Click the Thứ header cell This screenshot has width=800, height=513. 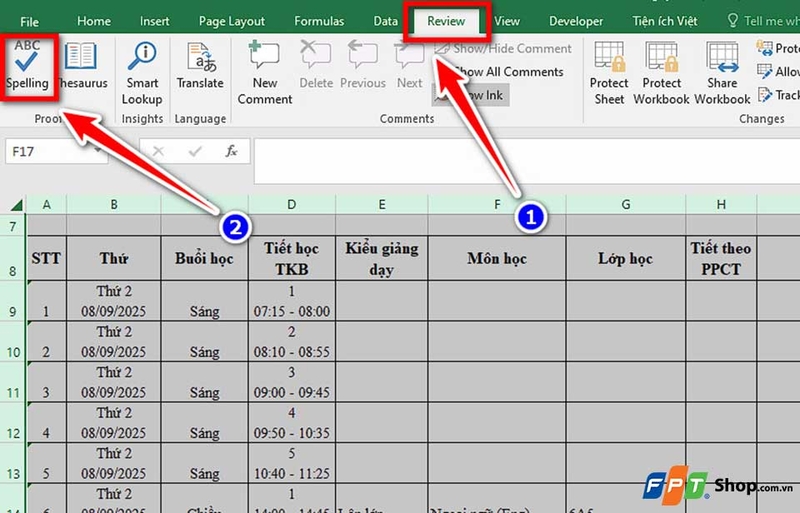(114, 258)
